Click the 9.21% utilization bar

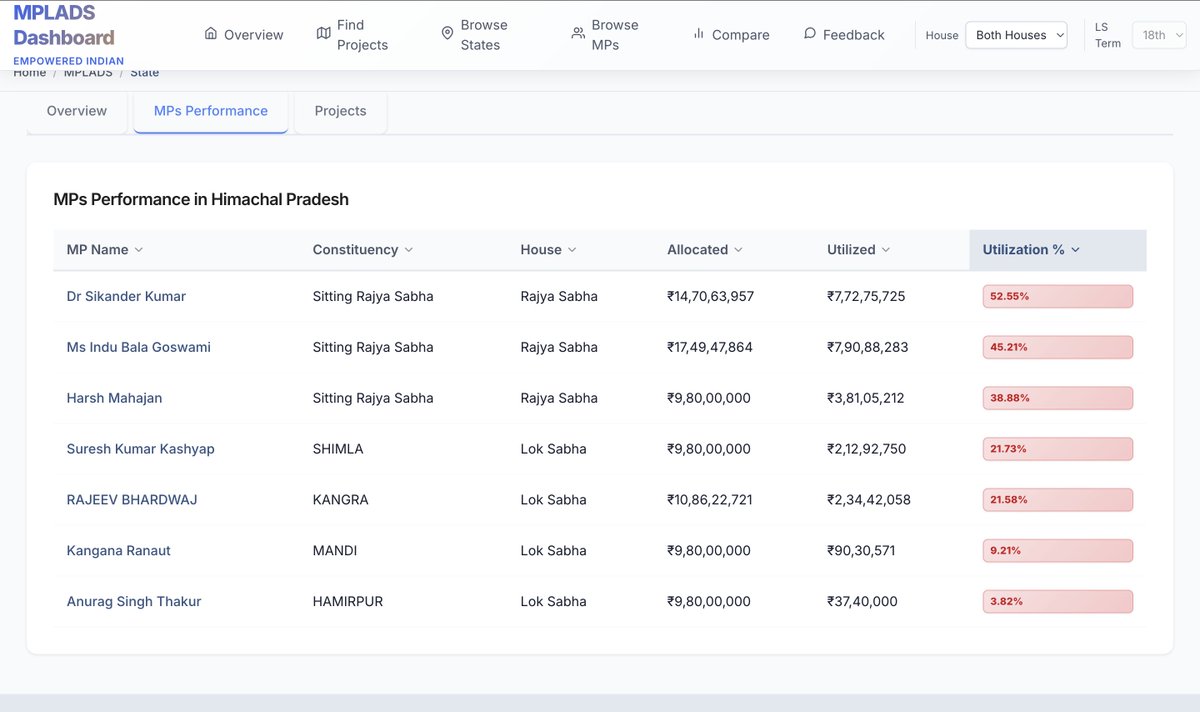tap(1058, 551)
